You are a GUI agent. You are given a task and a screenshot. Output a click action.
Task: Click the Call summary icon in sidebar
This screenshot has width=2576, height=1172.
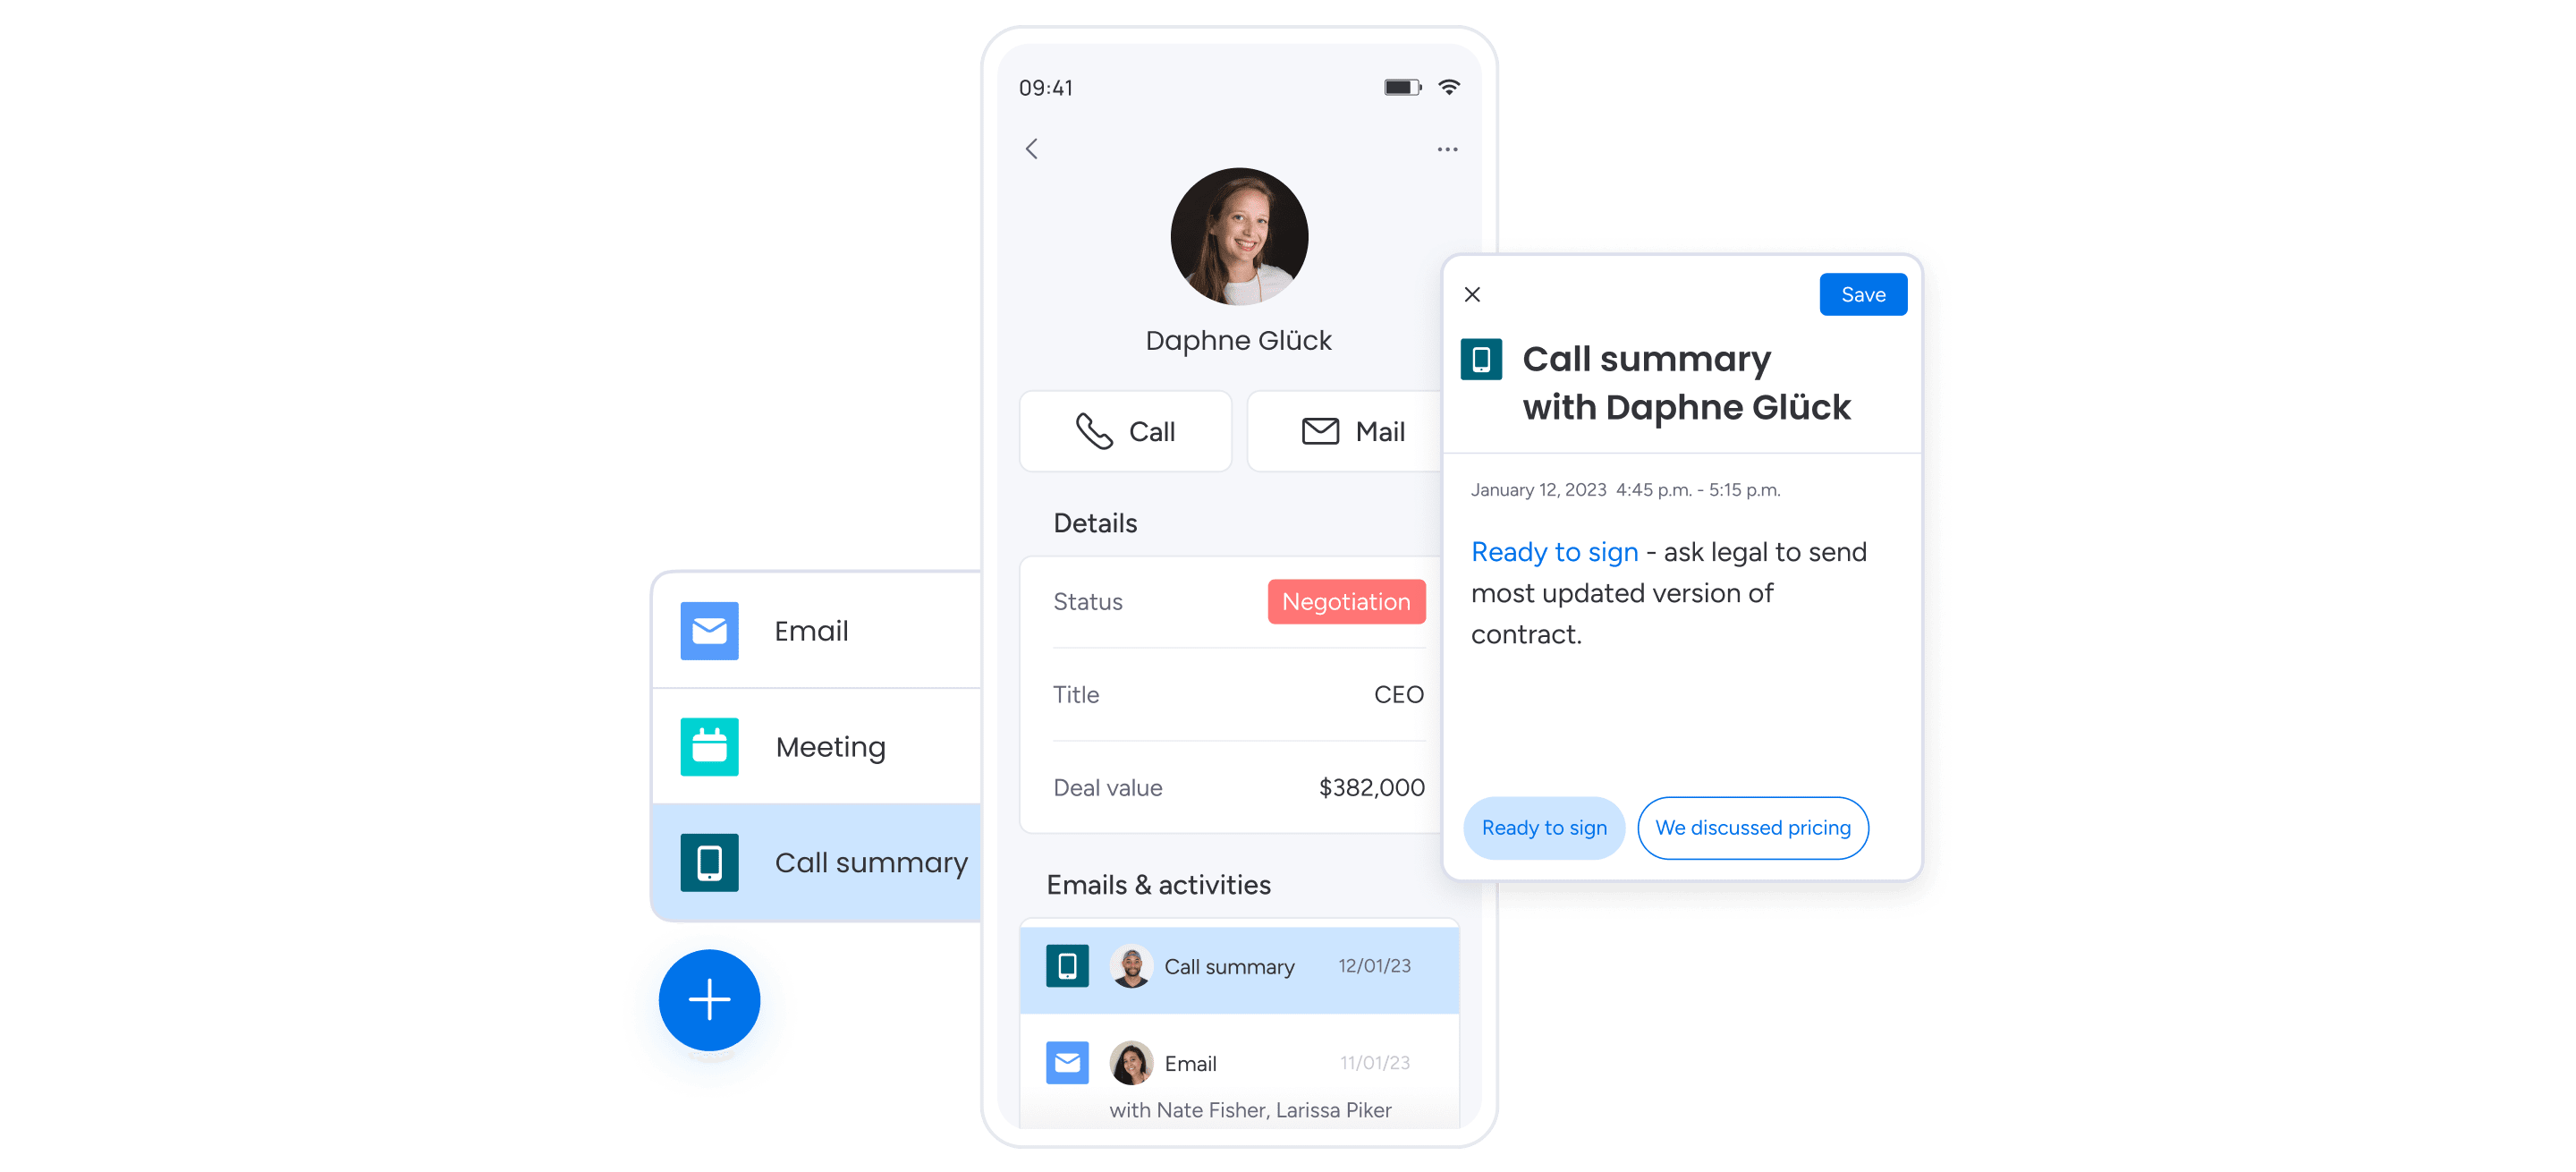[709, 860]
